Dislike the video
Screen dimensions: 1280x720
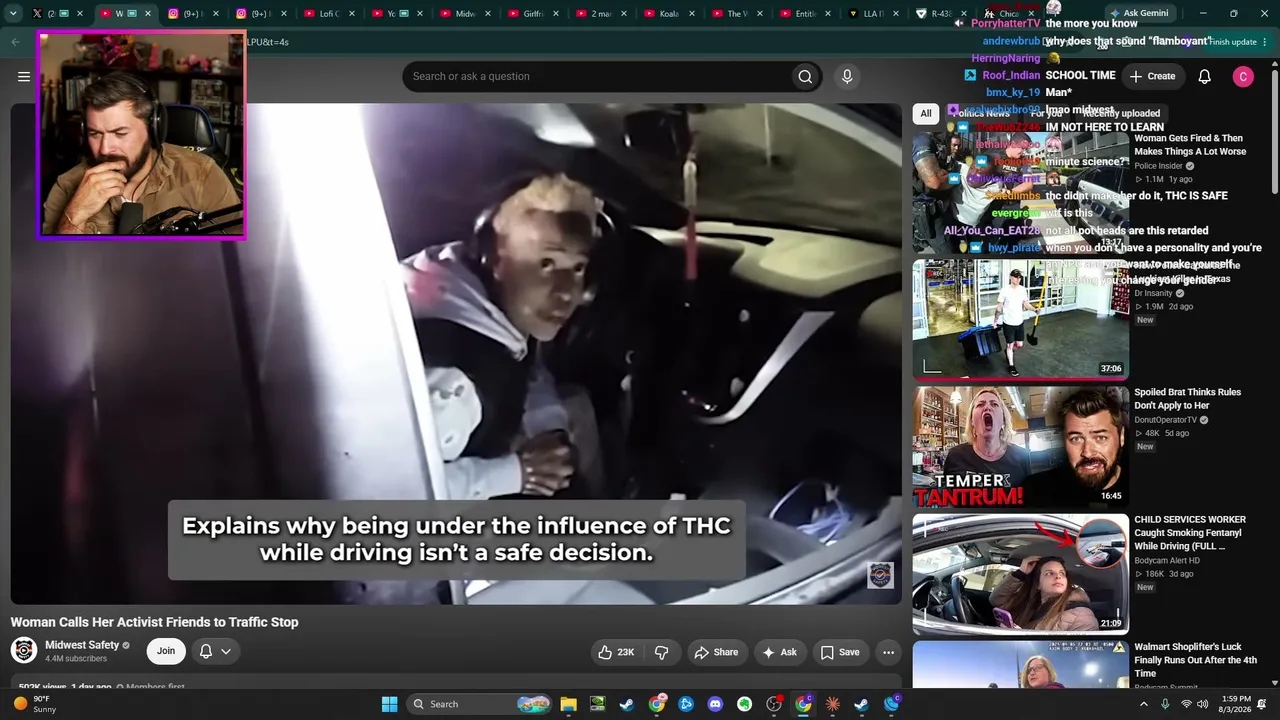(x=662, y=652)
